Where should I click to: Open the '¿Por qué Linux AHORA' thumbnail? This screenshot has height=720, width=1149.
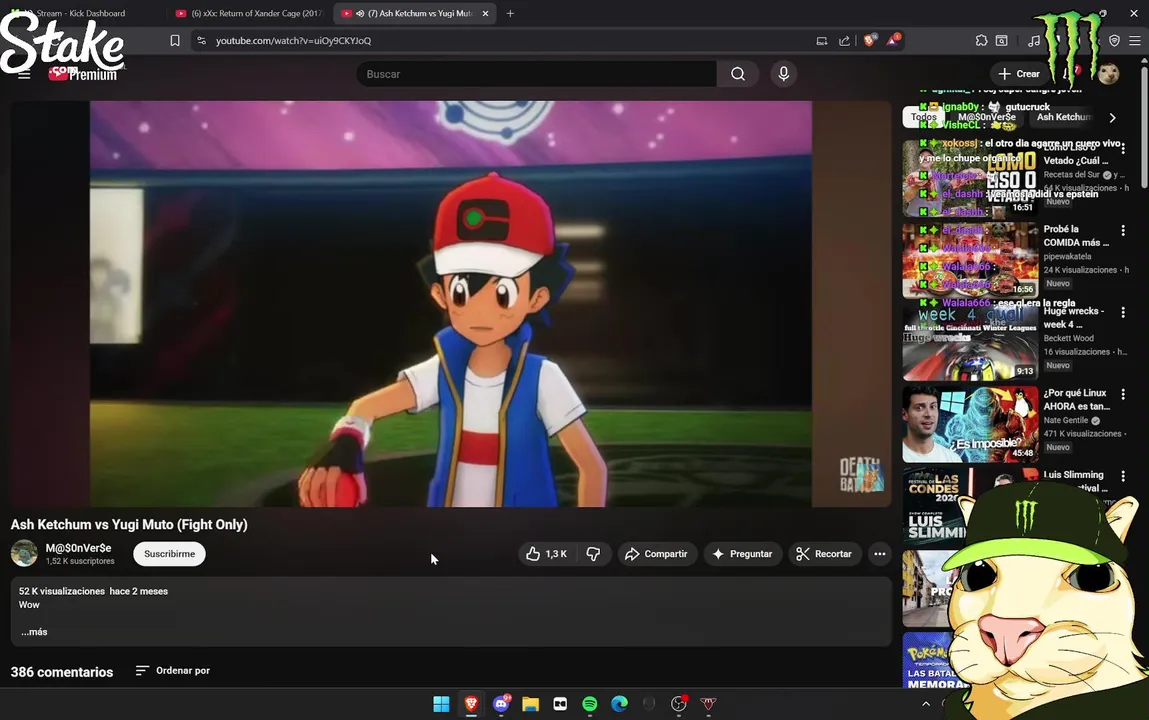970,424
